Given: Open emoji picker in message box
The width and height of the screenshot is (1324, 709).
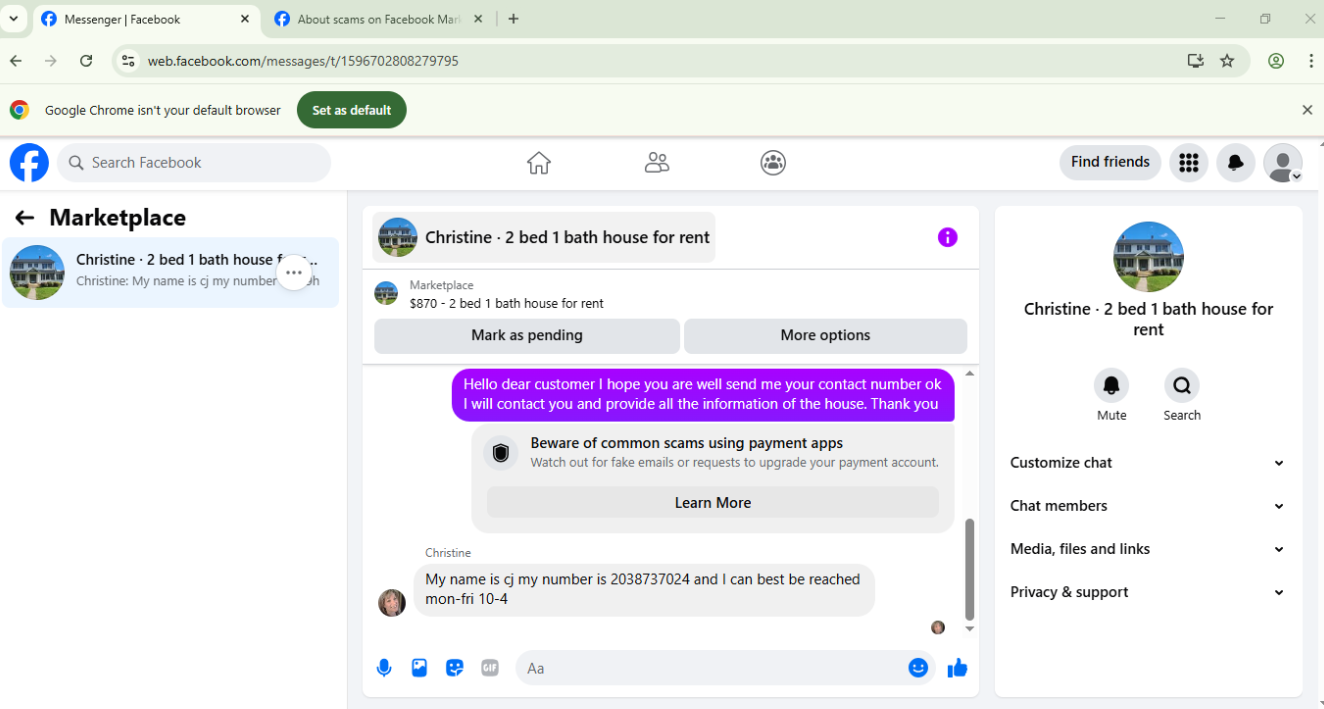Looking at the screenshot, I should click(x=918, y=668).
